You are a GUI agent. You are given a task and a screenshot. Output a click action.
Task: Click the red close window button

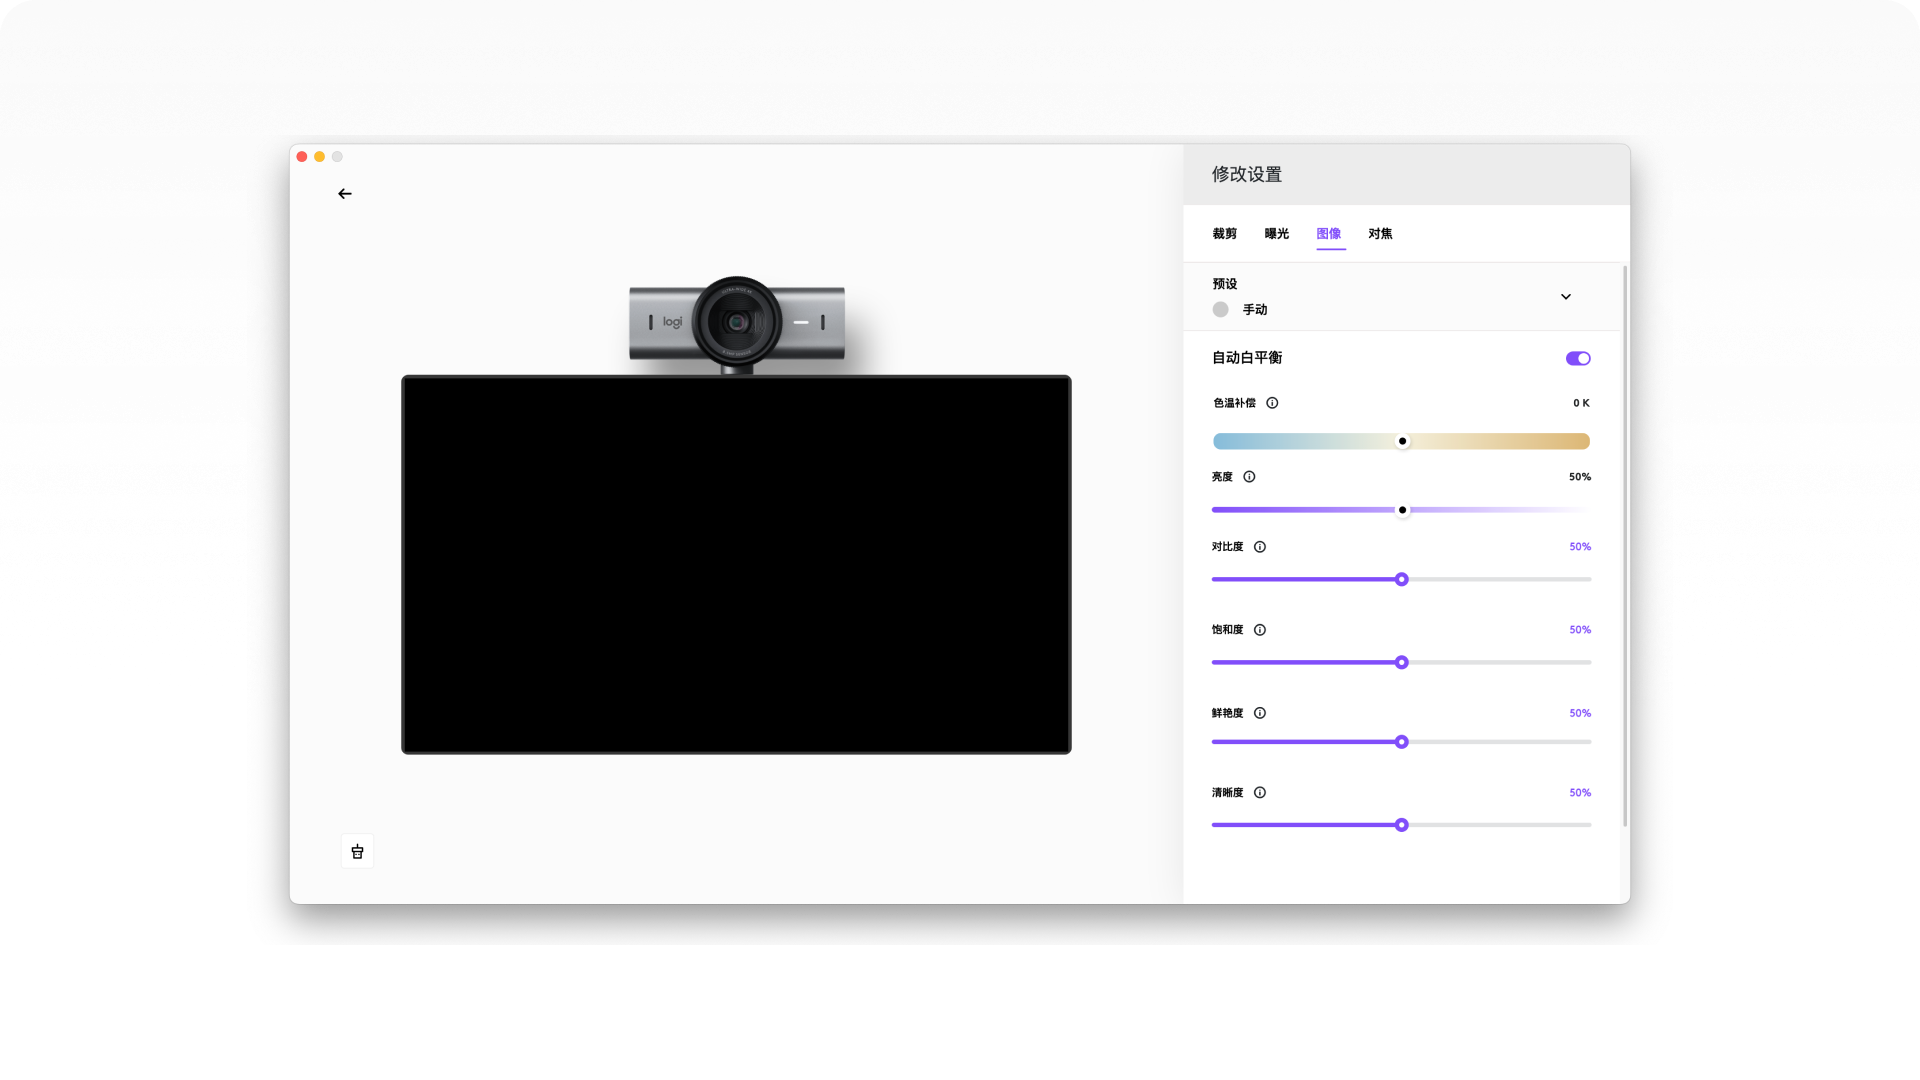click(x=302, y=157)
